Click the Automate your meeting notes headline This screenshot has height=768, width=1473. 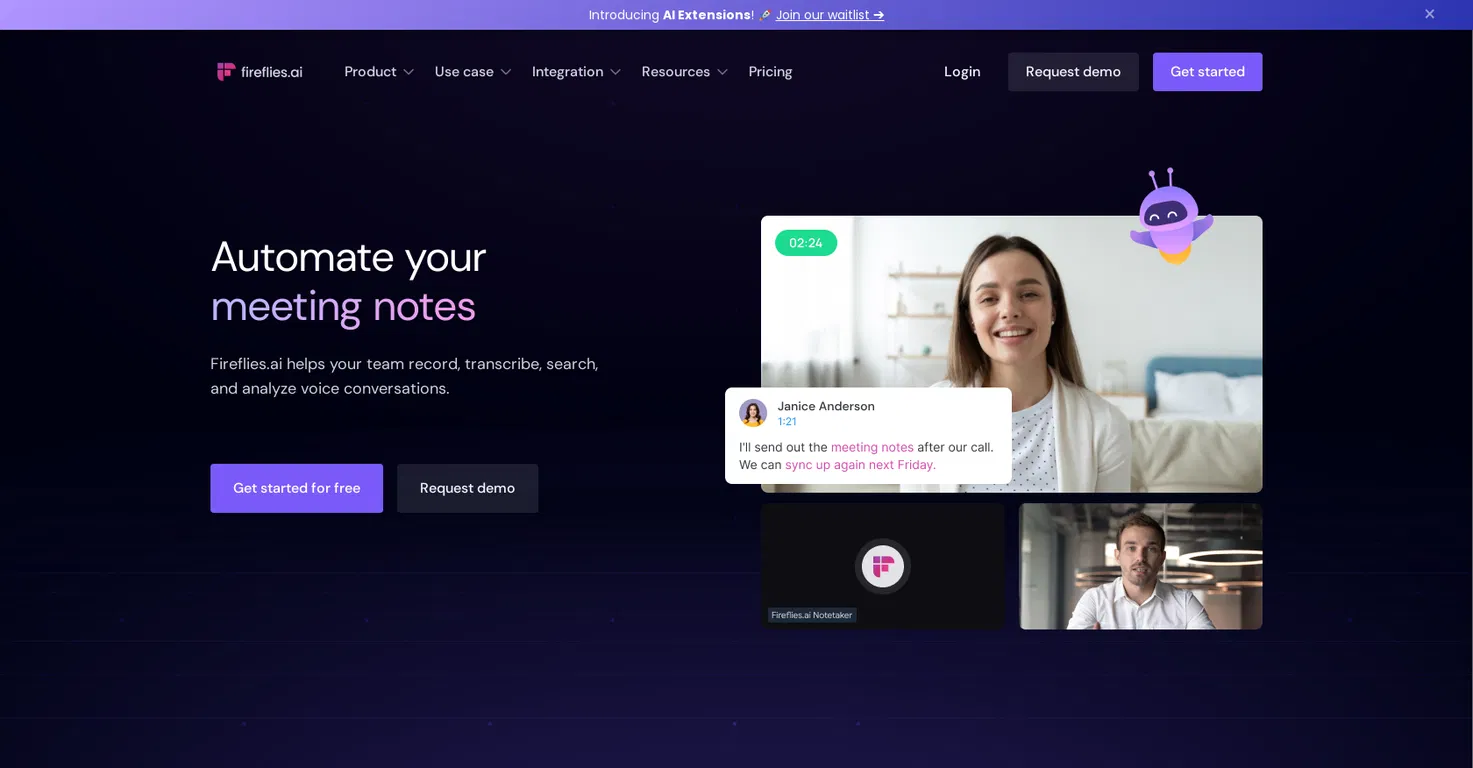pos(348,282)
